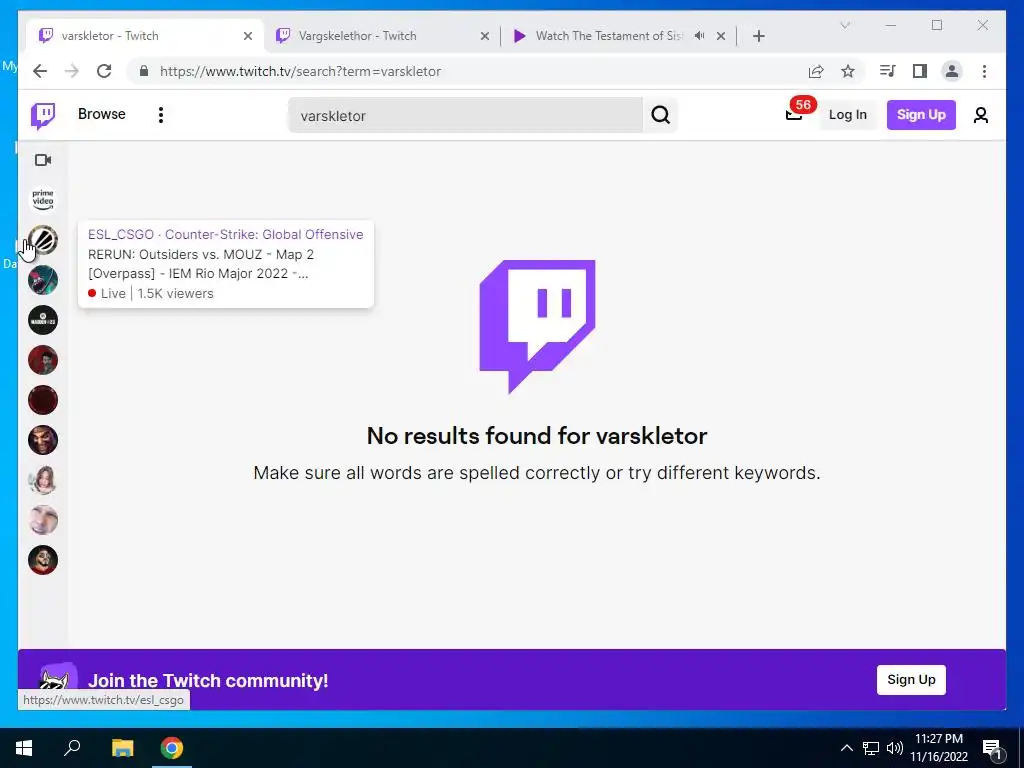The height and width of the screenshot is (768, 1024).
Task: Open the volume control in tray
Action: coord(895,748)
